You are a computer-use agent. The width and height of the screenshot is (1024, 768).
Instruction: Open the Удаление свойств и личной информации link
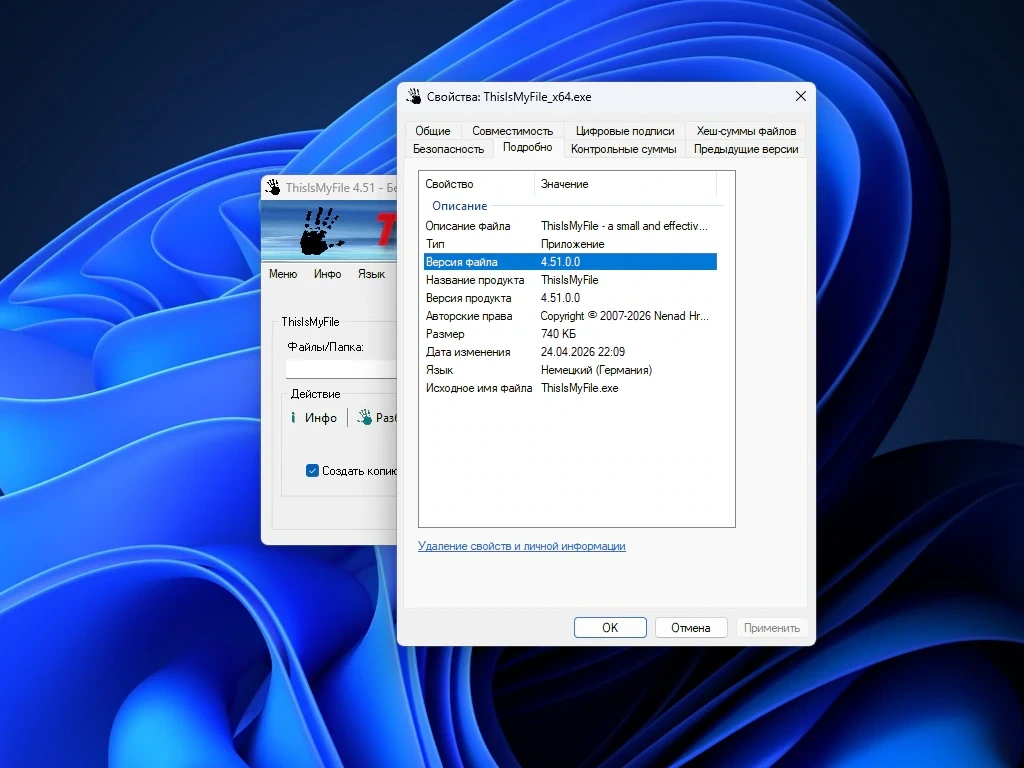click(x=522, y=546)
